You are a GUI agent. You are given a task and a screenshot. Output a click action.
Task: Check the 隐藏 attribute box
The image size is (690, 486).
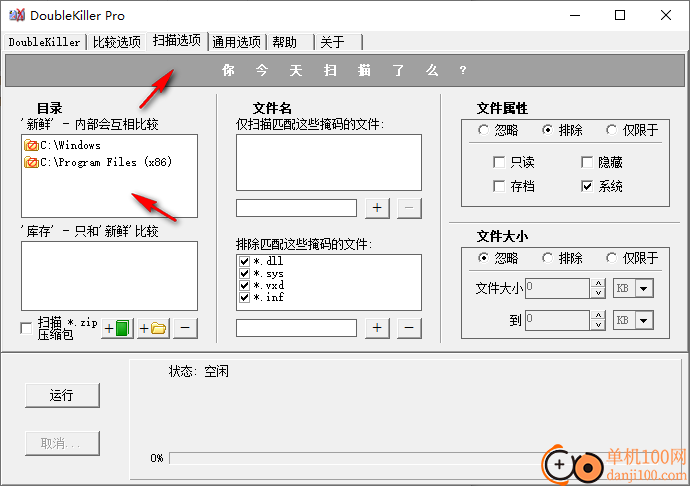[x=587, y=162]
